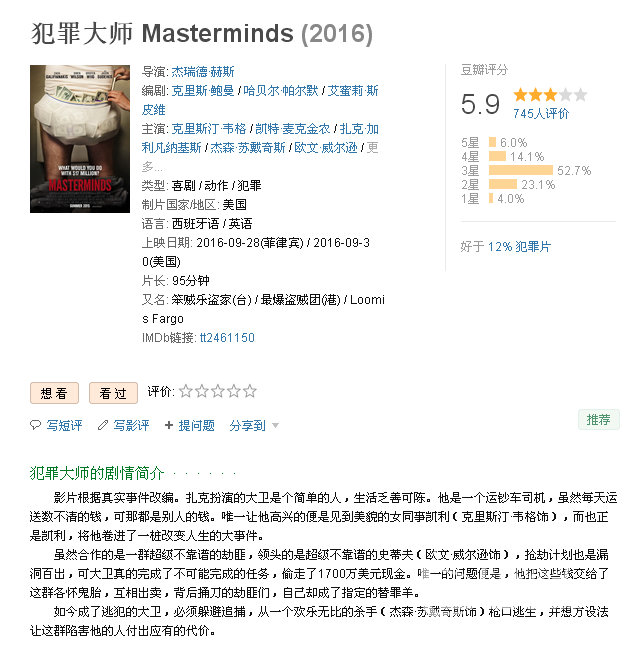631x650 pixels.
Task: Click the speech bubble 写短评 icon
Action: coord(36,425)
